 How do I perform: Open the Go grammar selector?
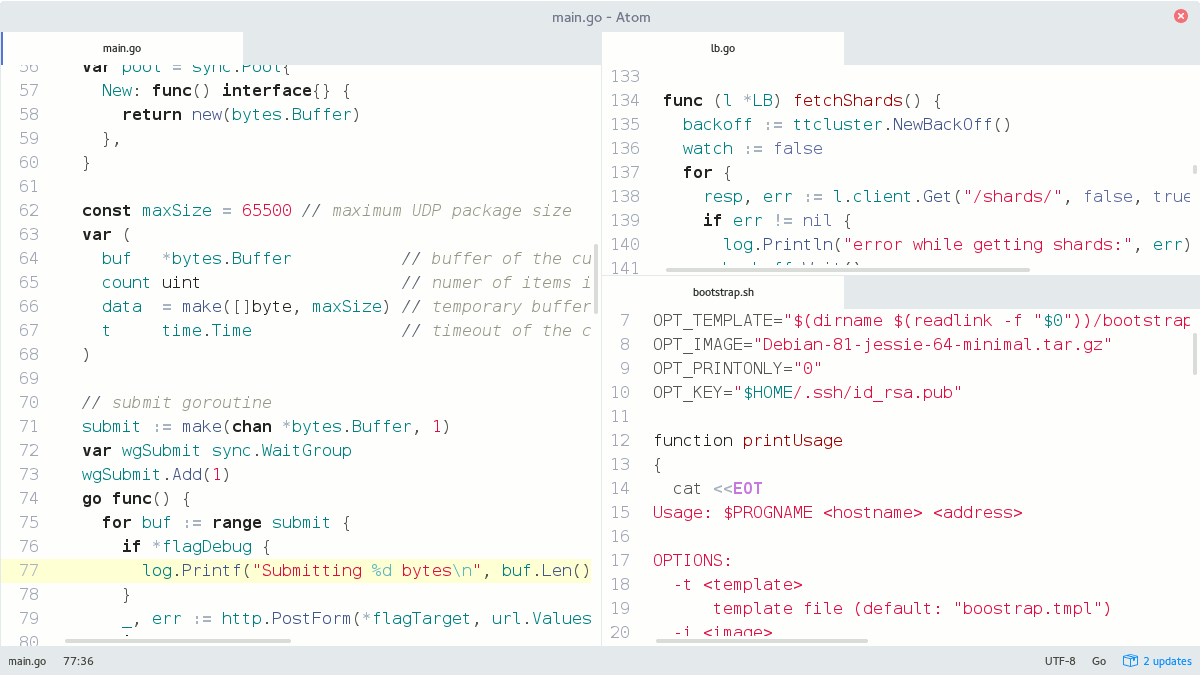1099,661
